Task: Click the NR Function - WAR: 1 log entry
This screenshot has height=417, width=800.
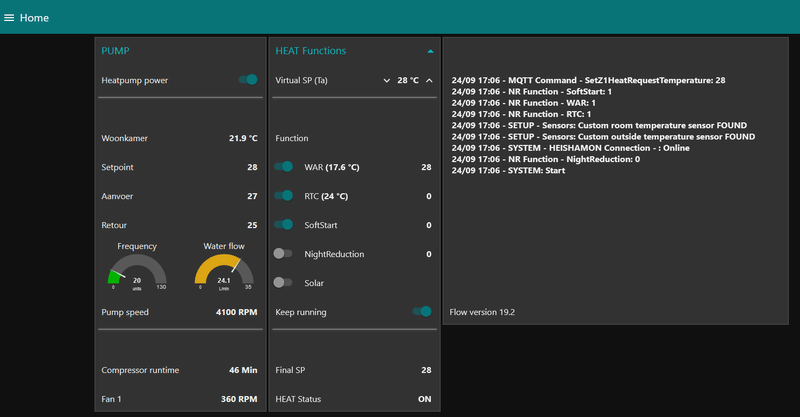Action: click(523, 103)
